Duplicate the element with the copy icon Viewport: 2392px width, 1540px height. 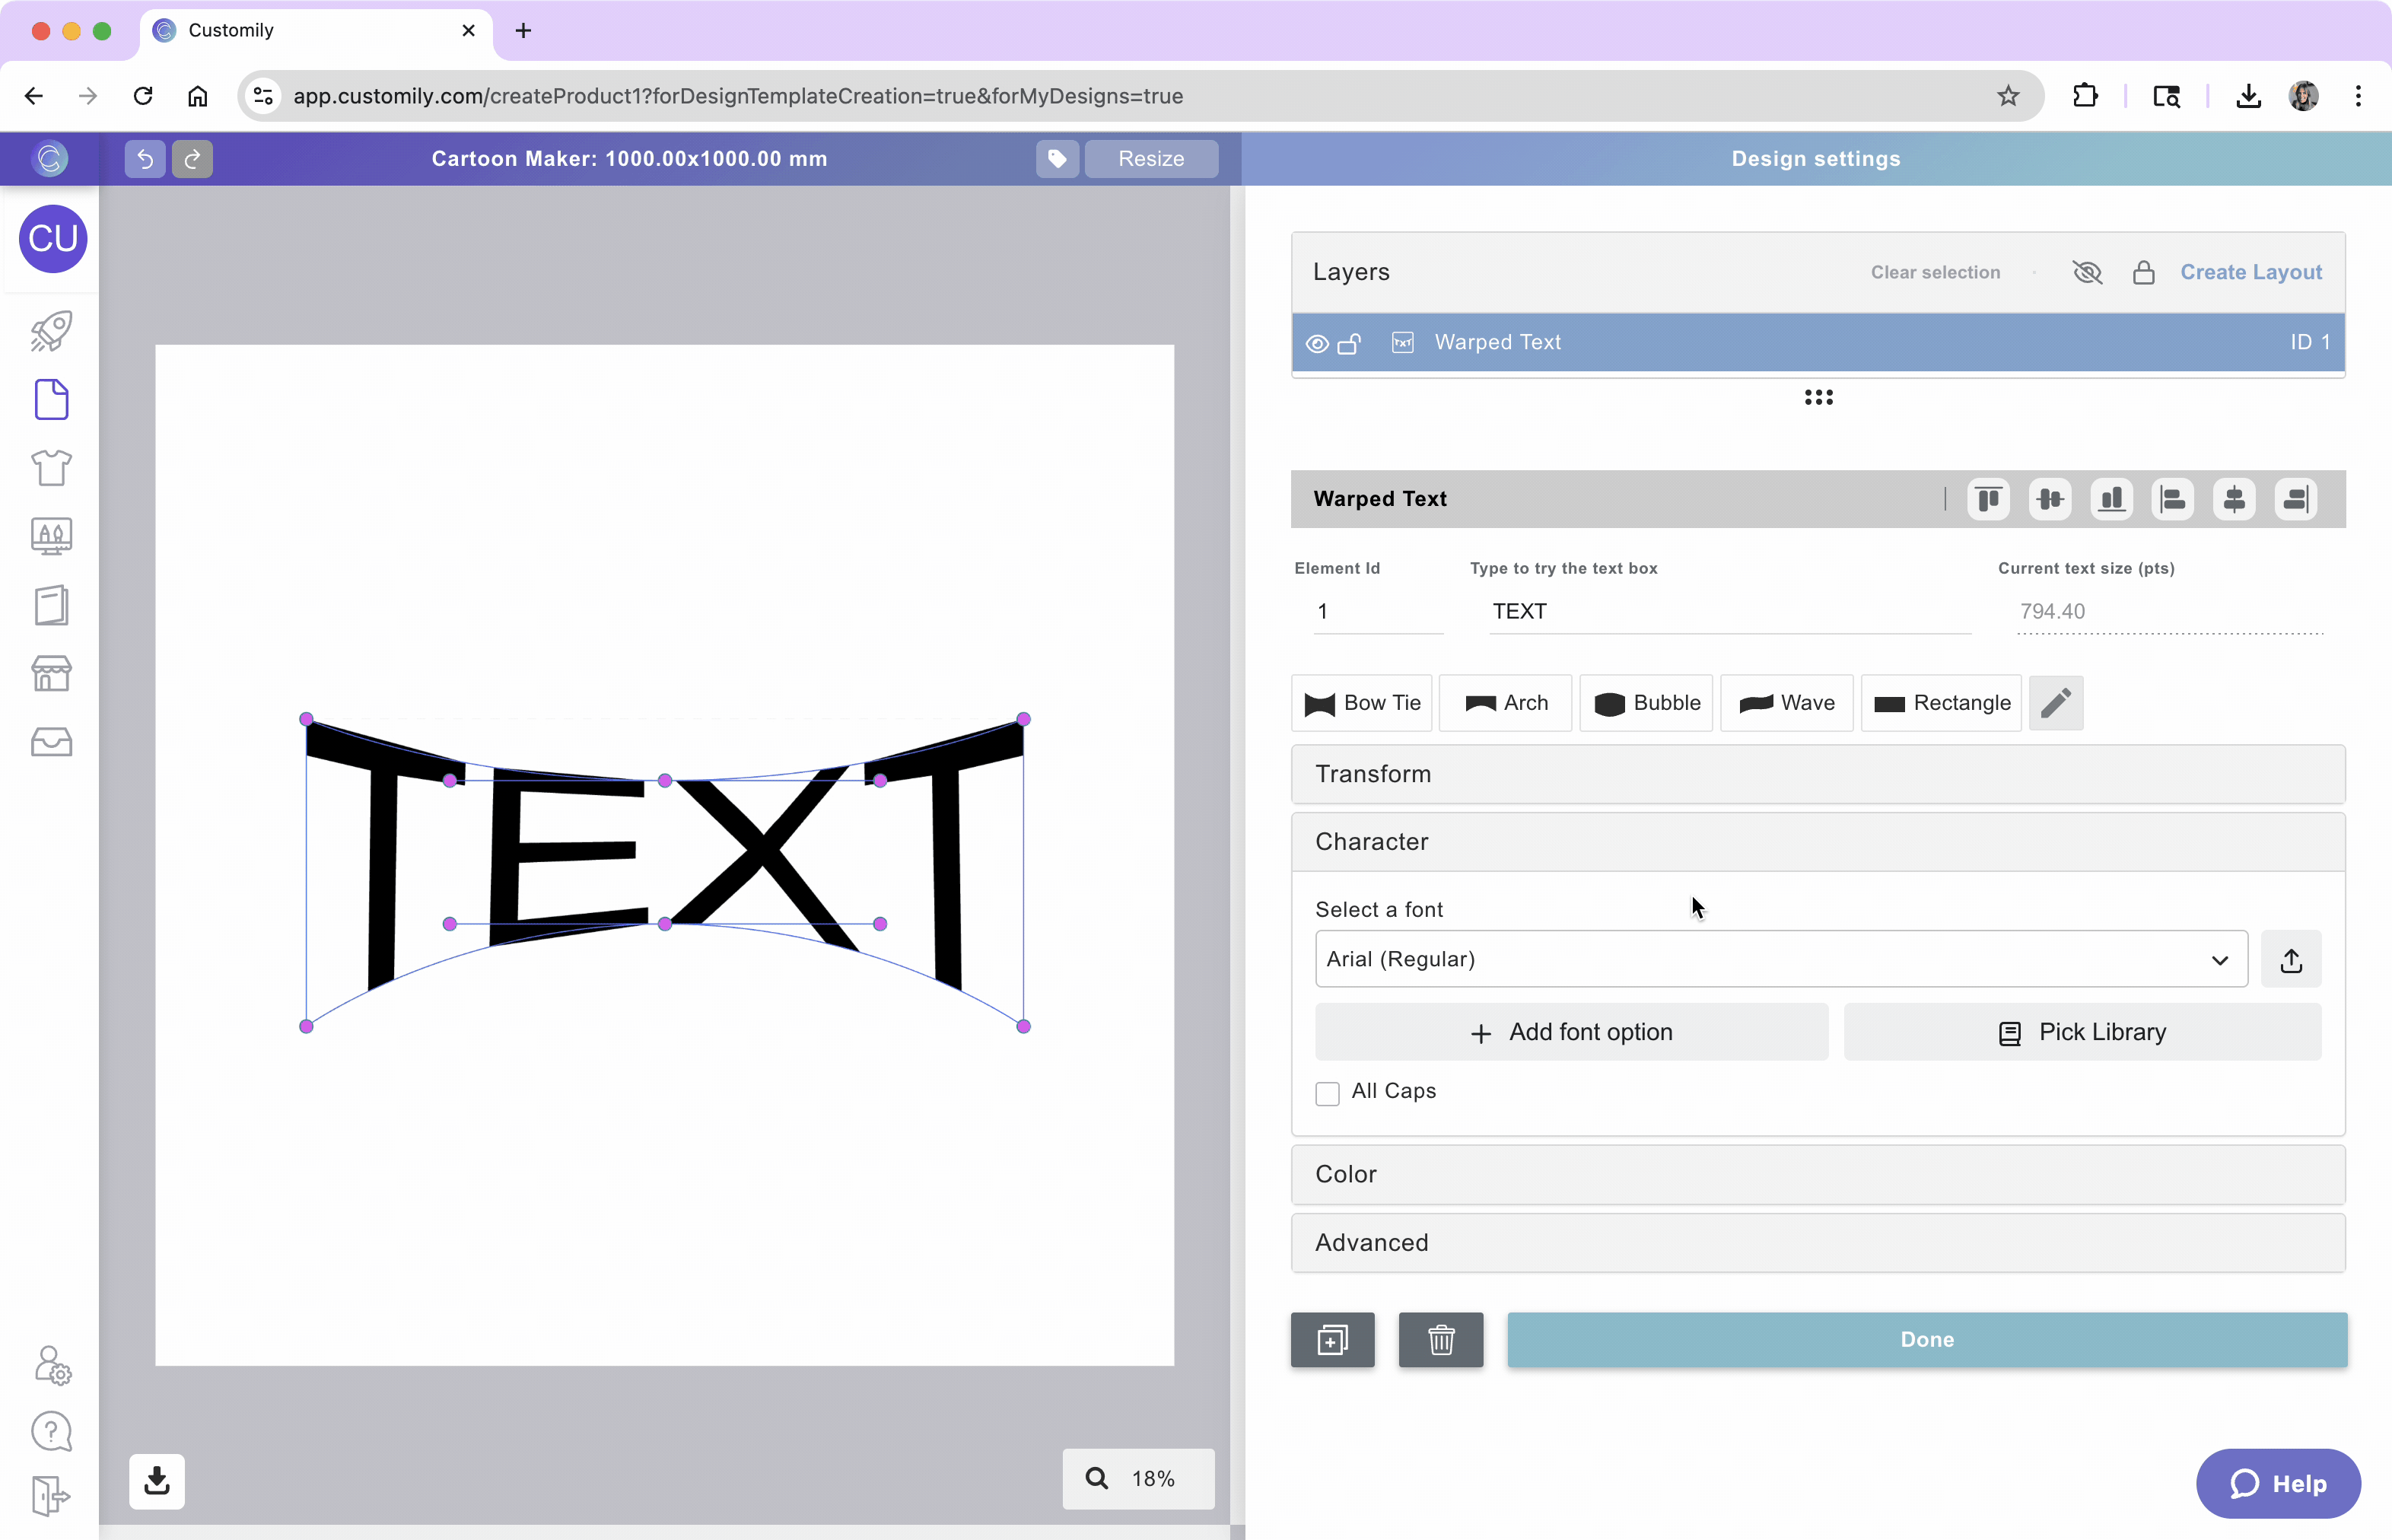[1332, 1339]
